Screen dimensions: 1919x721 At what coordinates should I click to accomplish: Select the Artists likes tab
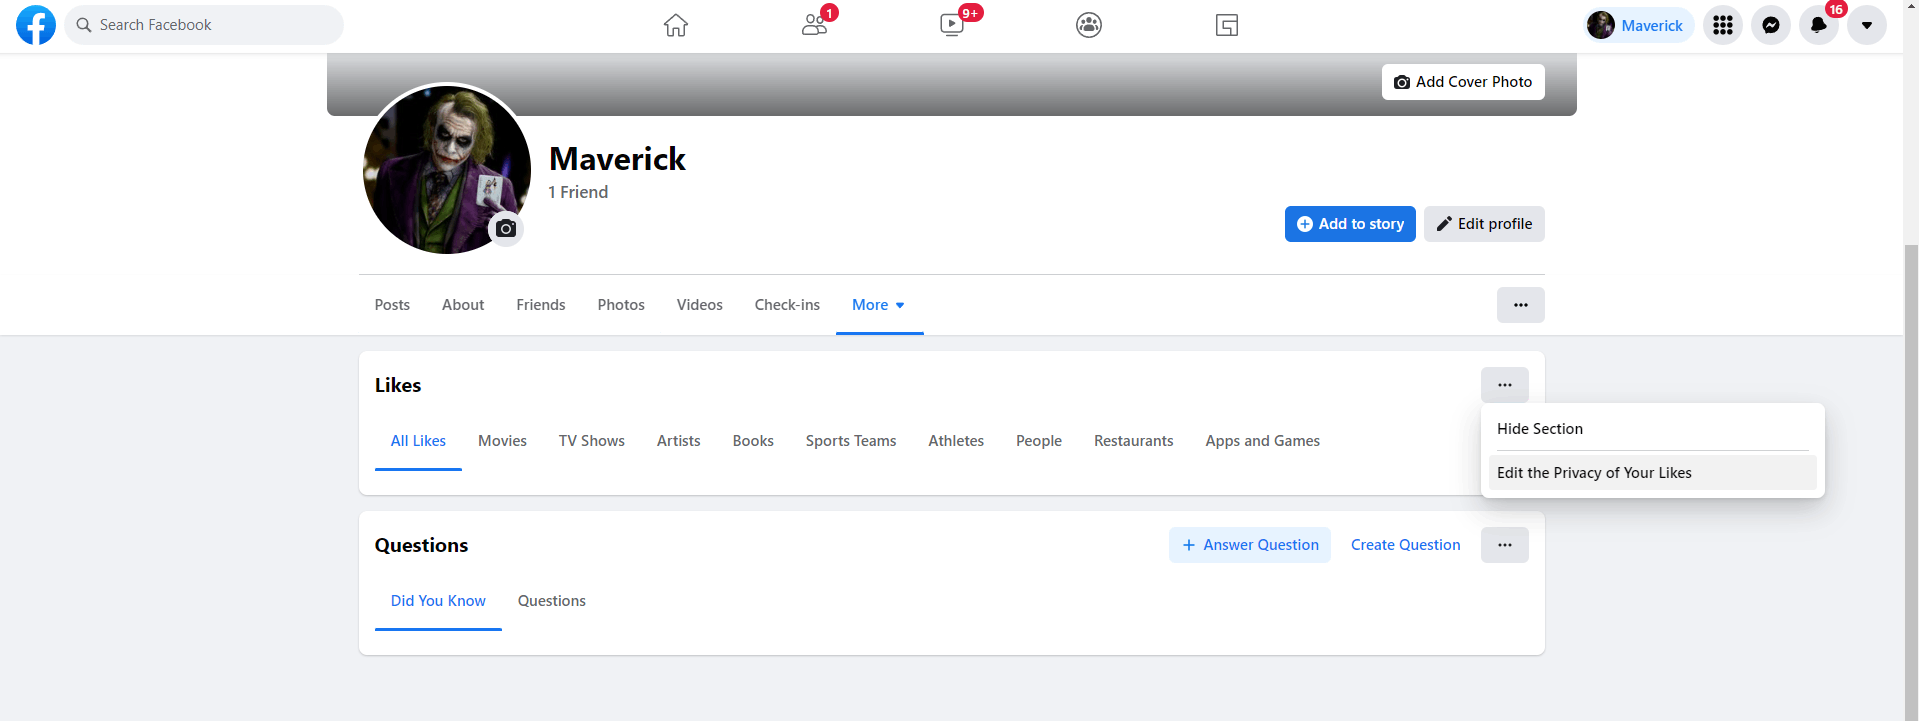tap(678, 441)
